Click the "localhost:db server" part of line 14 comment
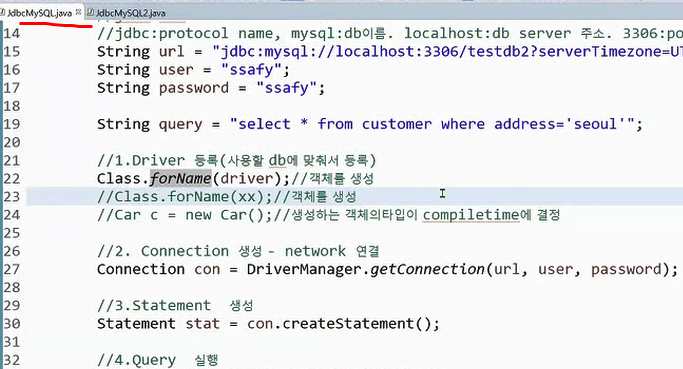 (488, 34)
